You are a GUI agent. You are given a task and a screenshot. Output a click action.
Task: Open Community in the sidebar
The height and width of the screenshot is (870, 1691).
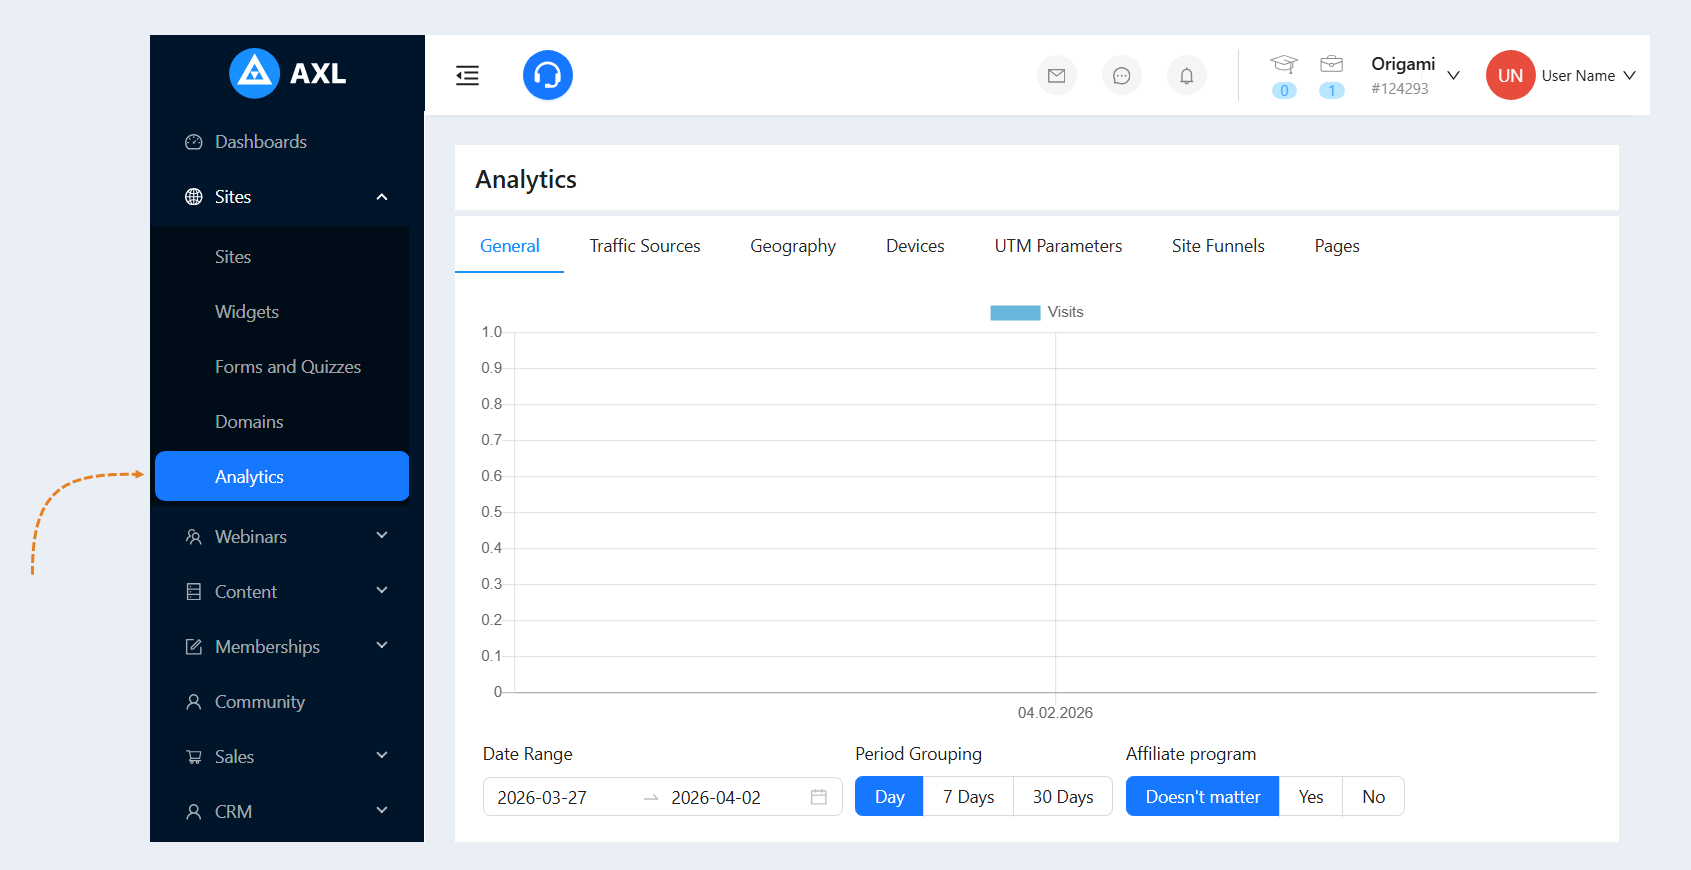(282, 702)
